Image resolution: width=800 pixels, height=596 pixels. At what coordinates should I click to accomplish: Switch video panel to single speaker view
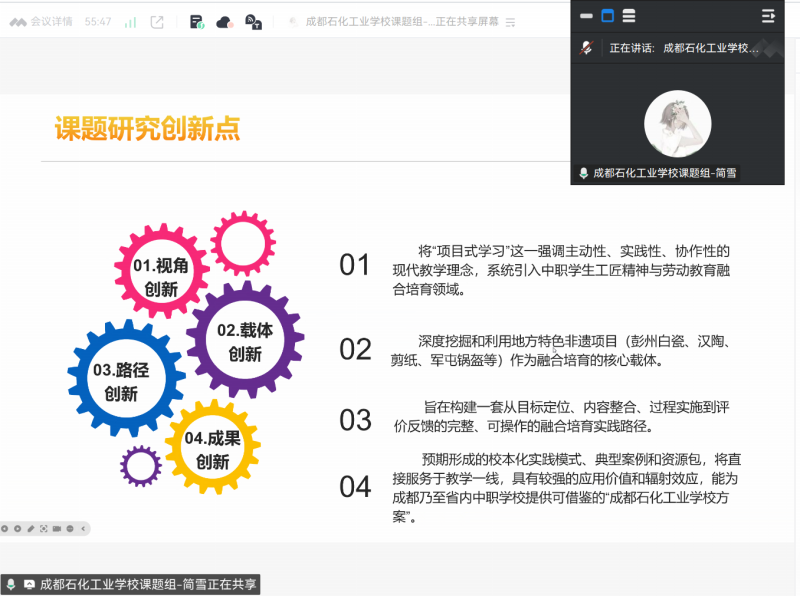(x=607, y=16)
